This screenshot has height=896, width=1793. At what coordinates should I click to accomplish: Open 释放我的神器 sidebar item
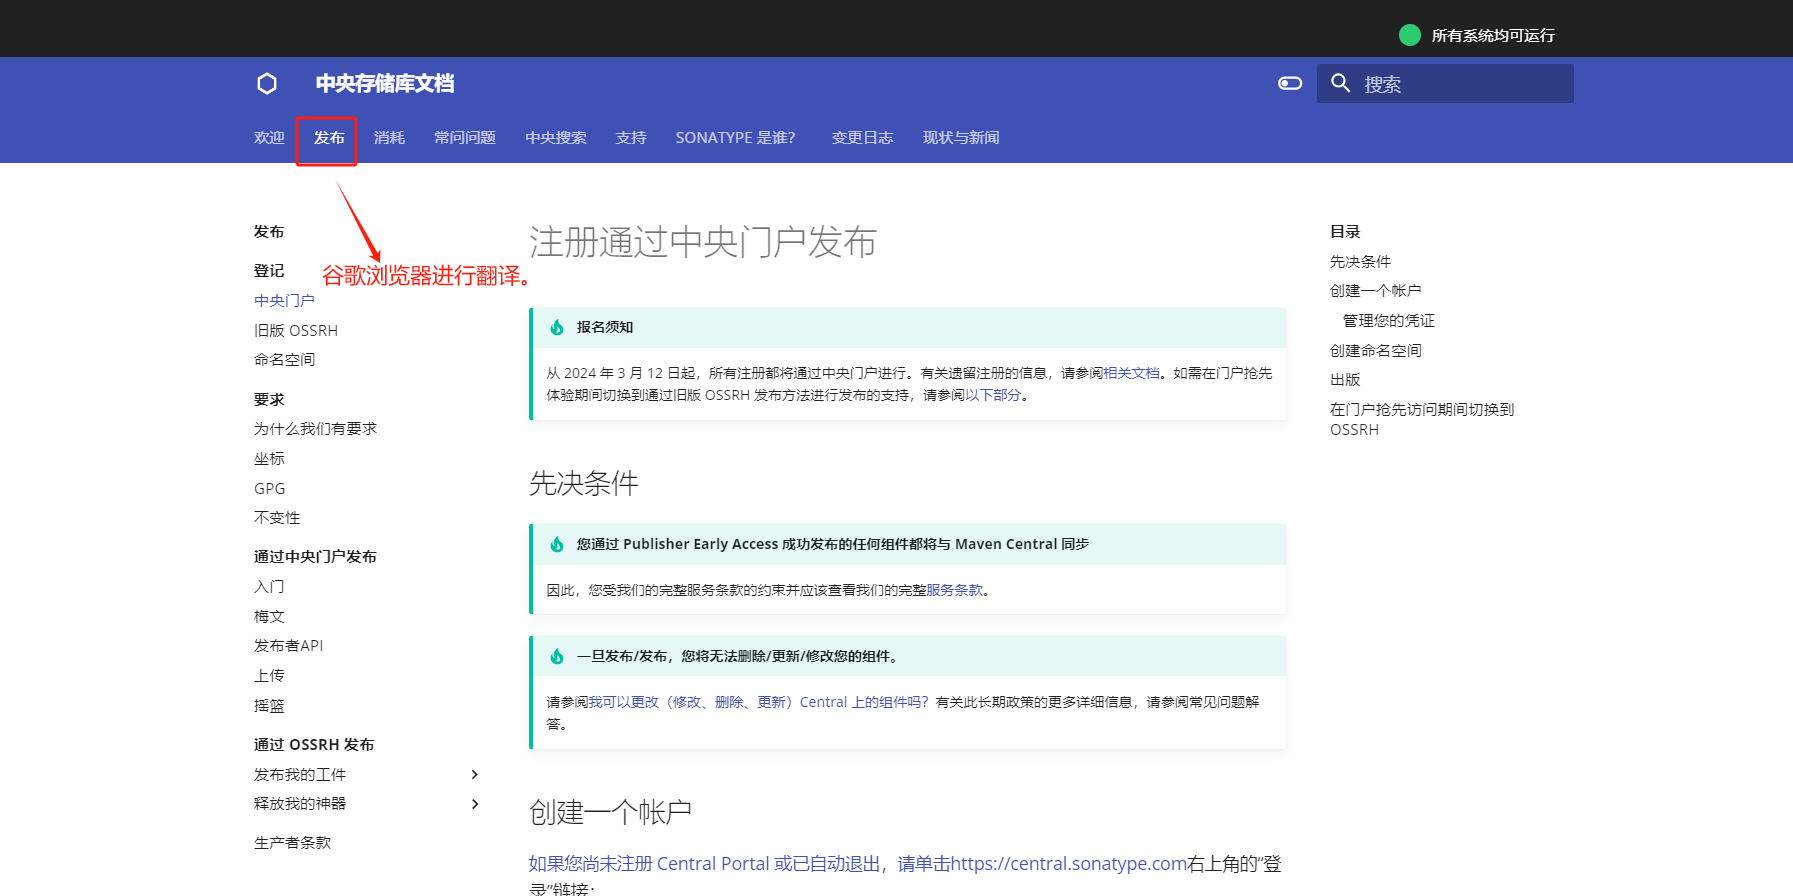300,804
